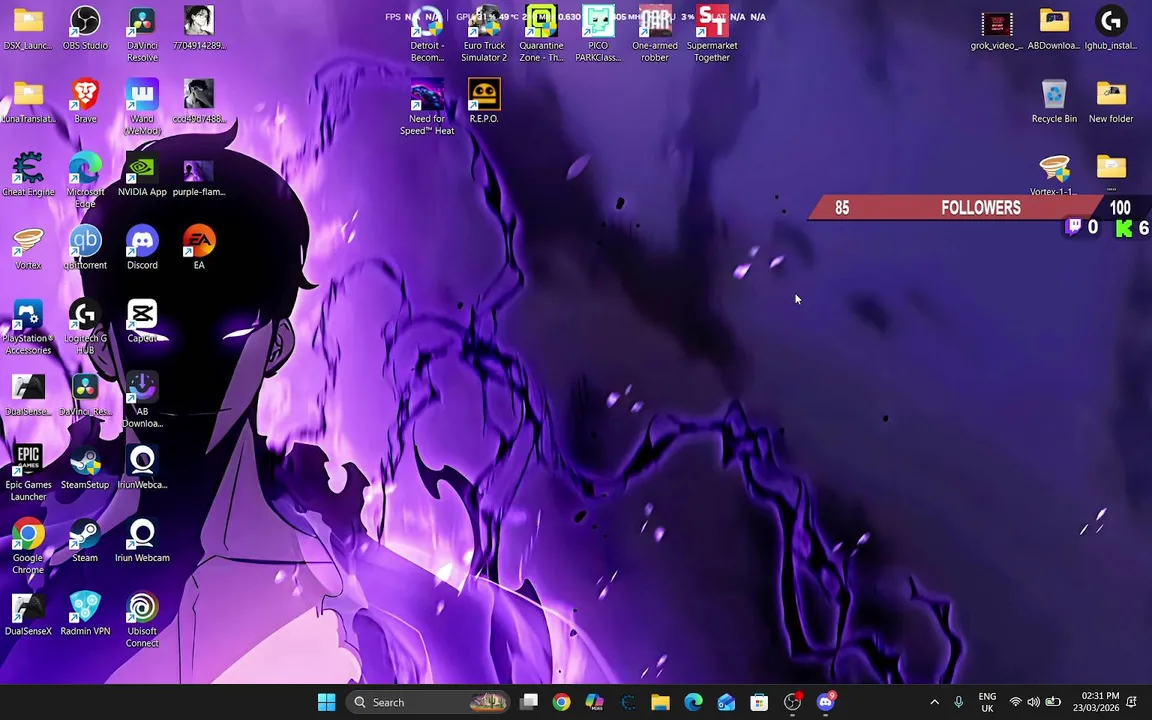Select the Logitech G HUB shortcut
Image resolution: width=1152 pixels, height=720 pixels.
[x=85, y=328]
